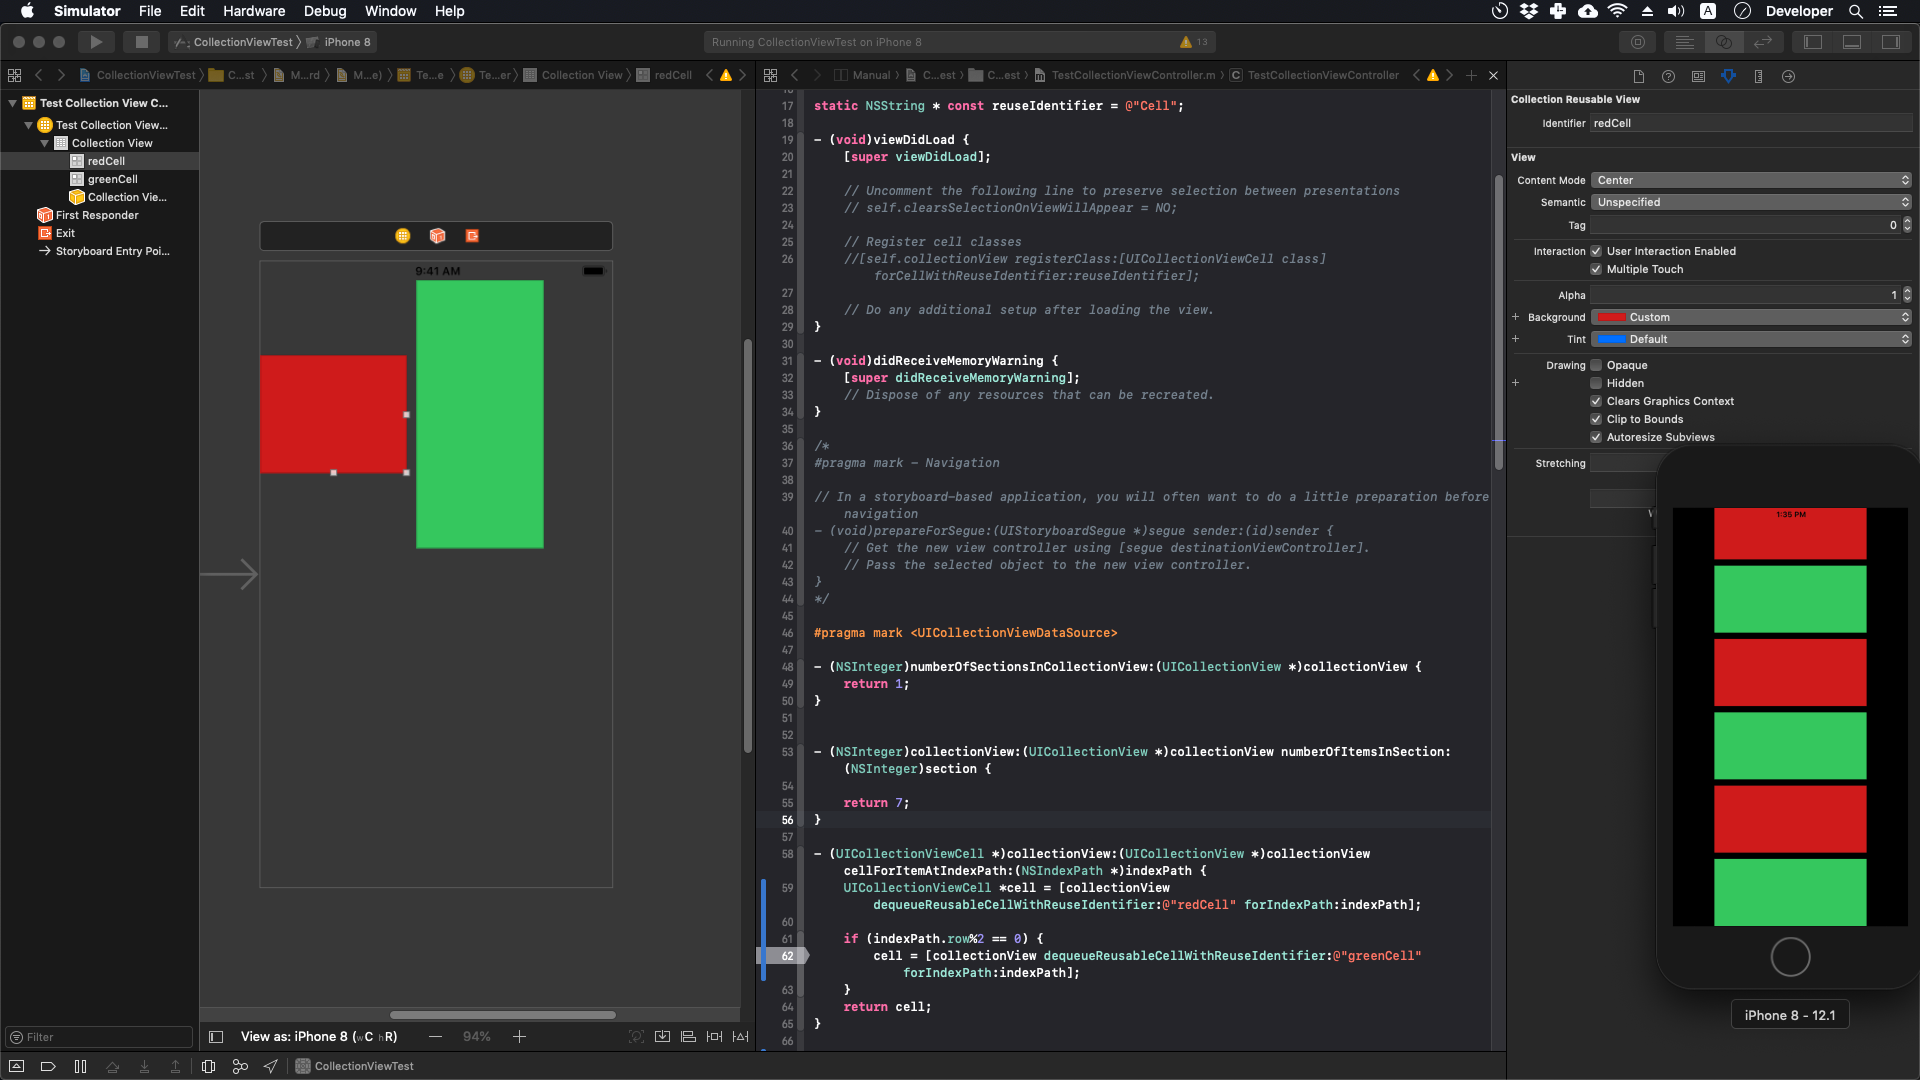
Task: Click the Identifier redCell text field
Action: click(1750, 123)
